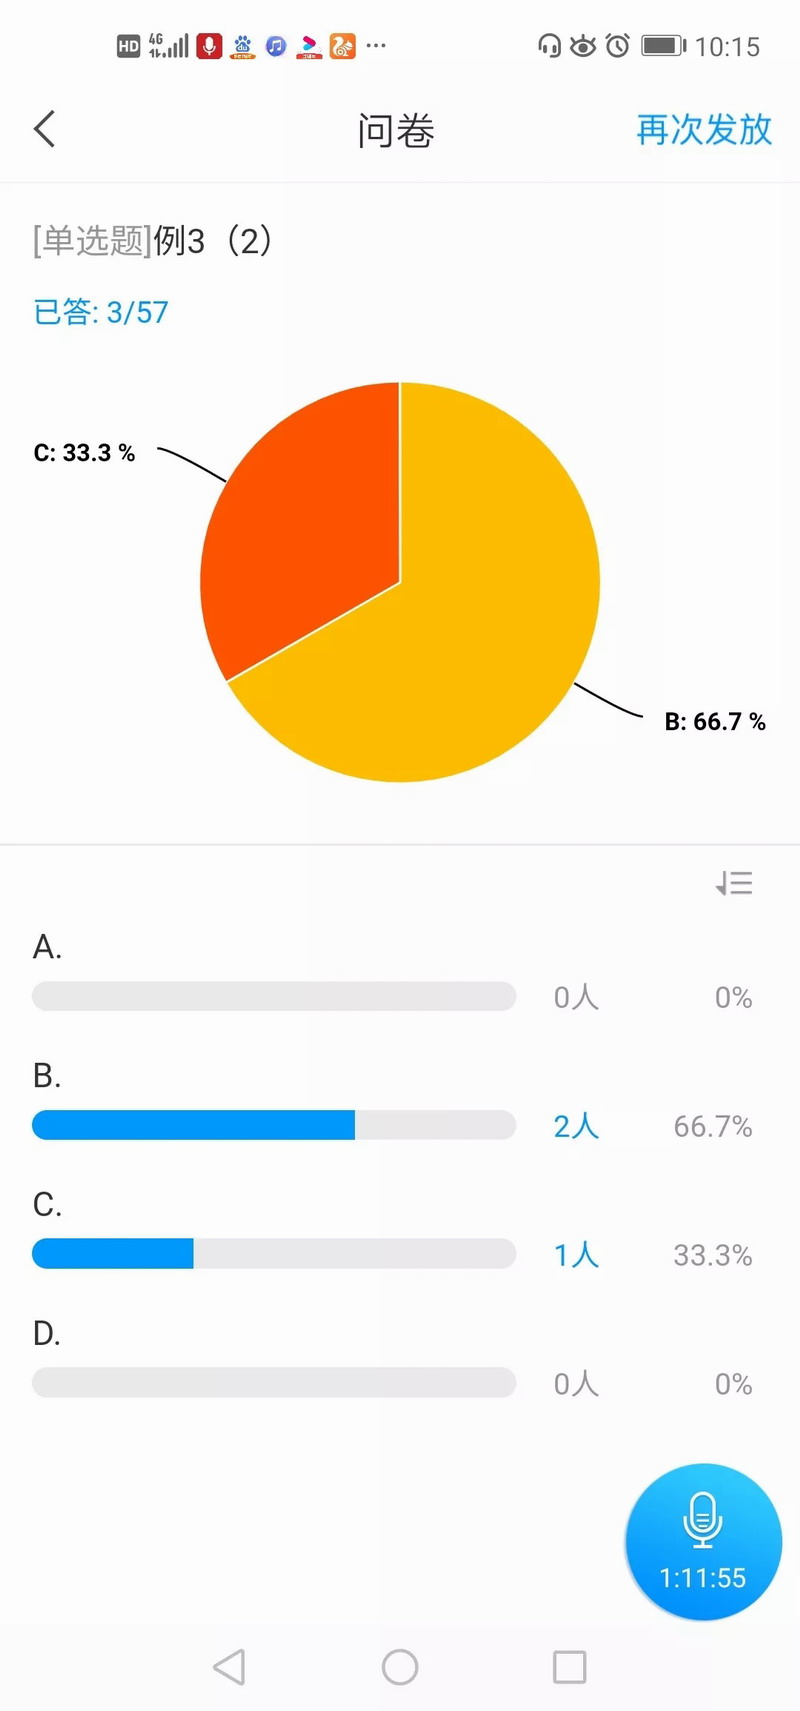Tap the back arrow icon
The width and height of the screenshot is (800, 1711).
pos(45,129)
